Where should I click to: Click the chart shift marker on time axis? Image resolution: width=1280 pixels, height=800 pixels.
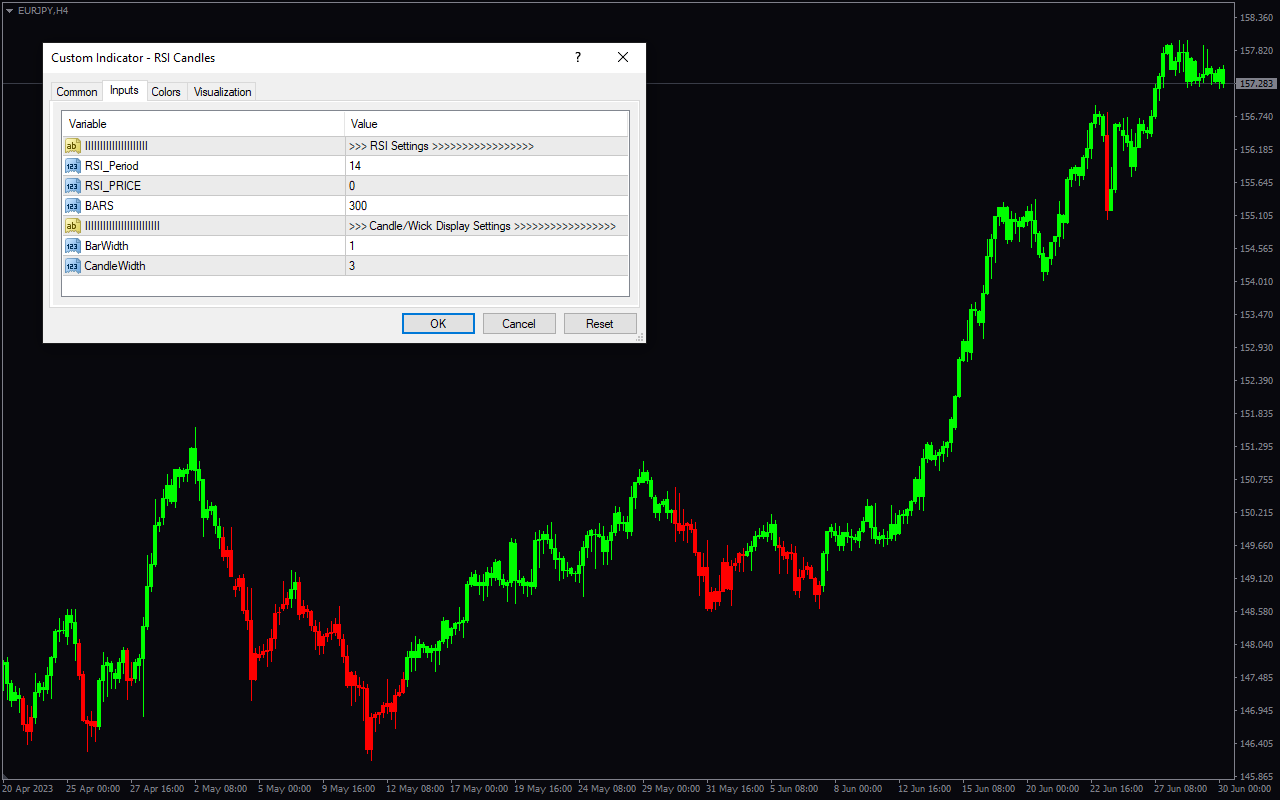pyautogui.click(x=7, y=777)
